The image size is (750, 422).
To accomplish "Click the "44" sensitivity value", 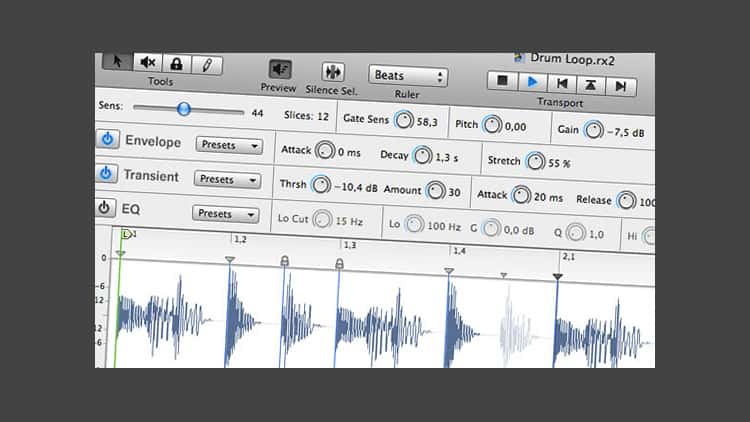I will (257, 113).
